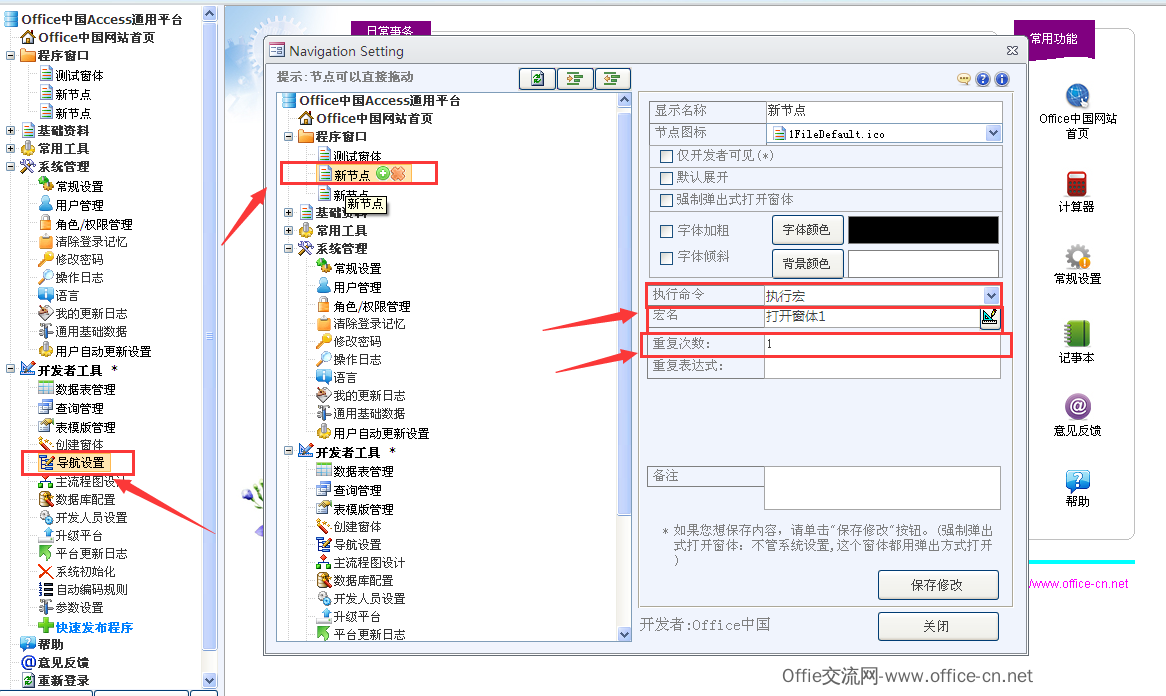Click the 关闭 button
The height and width of the screenshot is (696, 1166).
(x=938, y=626)
